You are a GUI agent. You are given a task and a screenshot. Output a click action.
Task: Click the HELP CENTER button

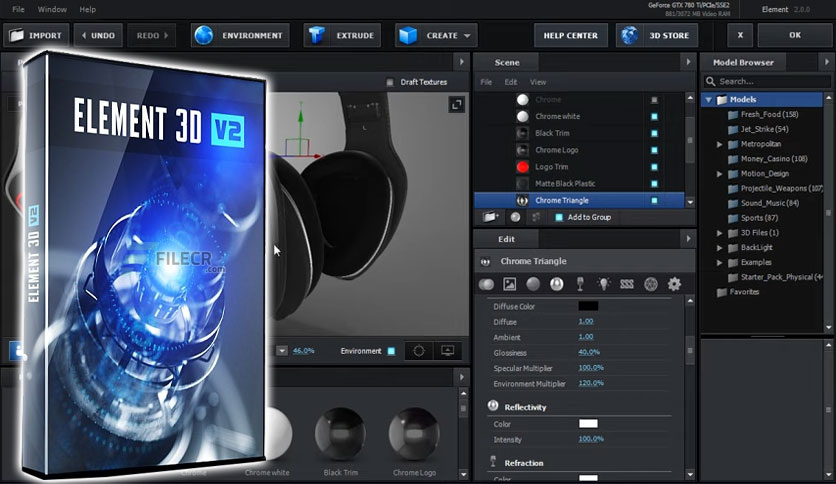click(570, 35)
